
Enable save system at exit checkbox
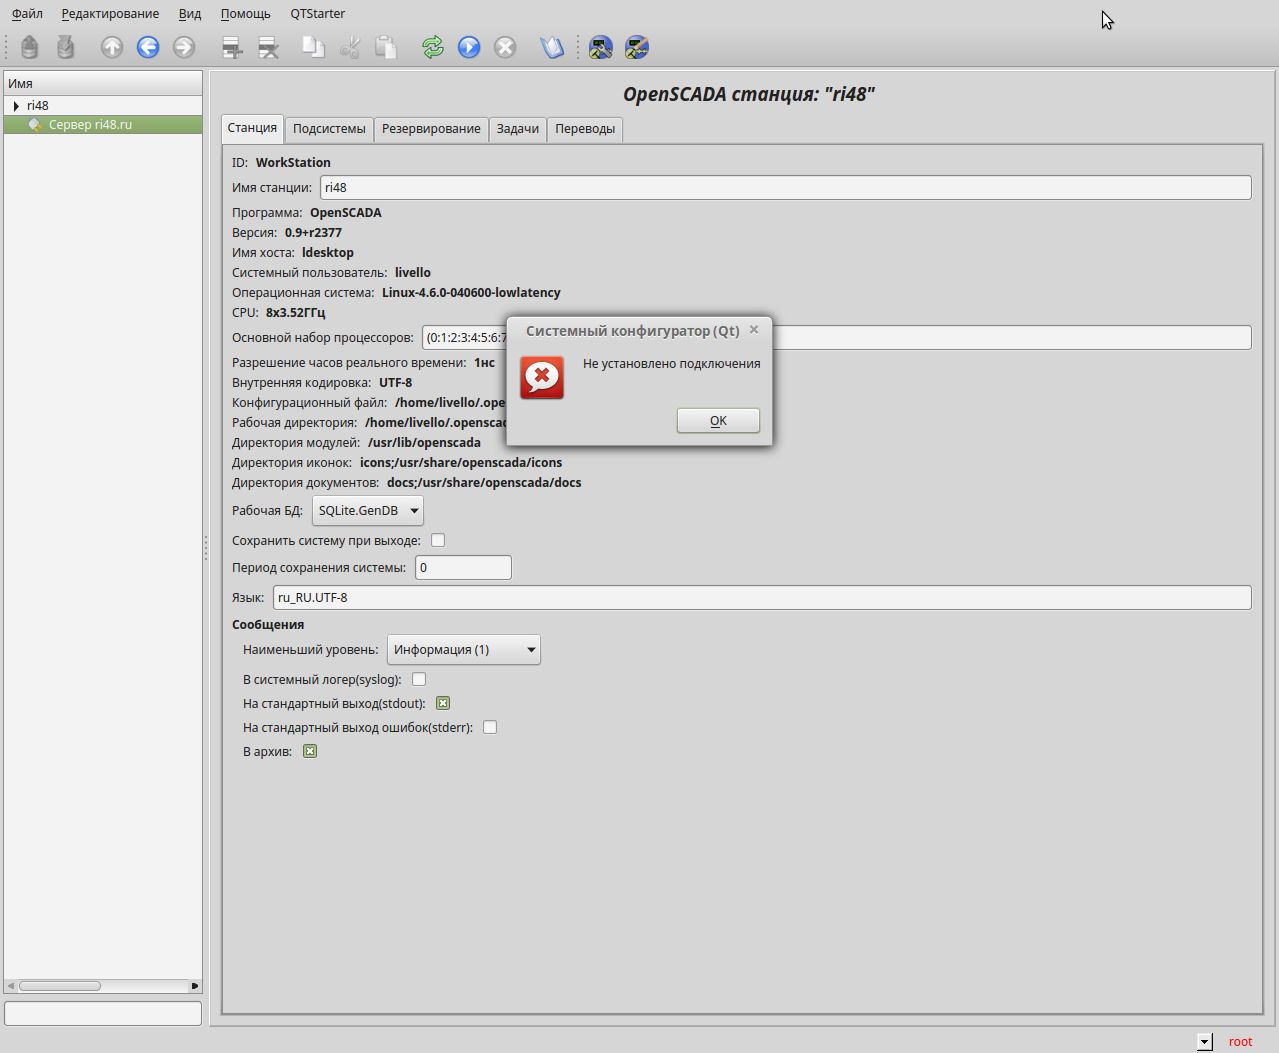coord(438,540)
